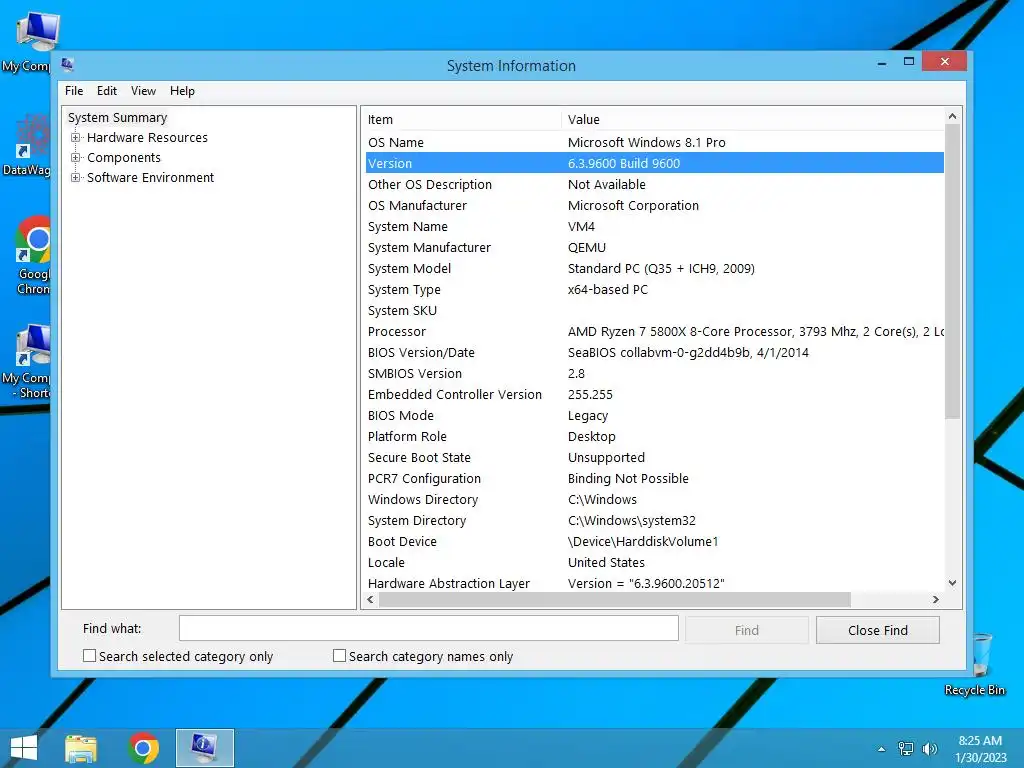
Task: Select the PCR7 Configuration row
Action: click(654, 479)
